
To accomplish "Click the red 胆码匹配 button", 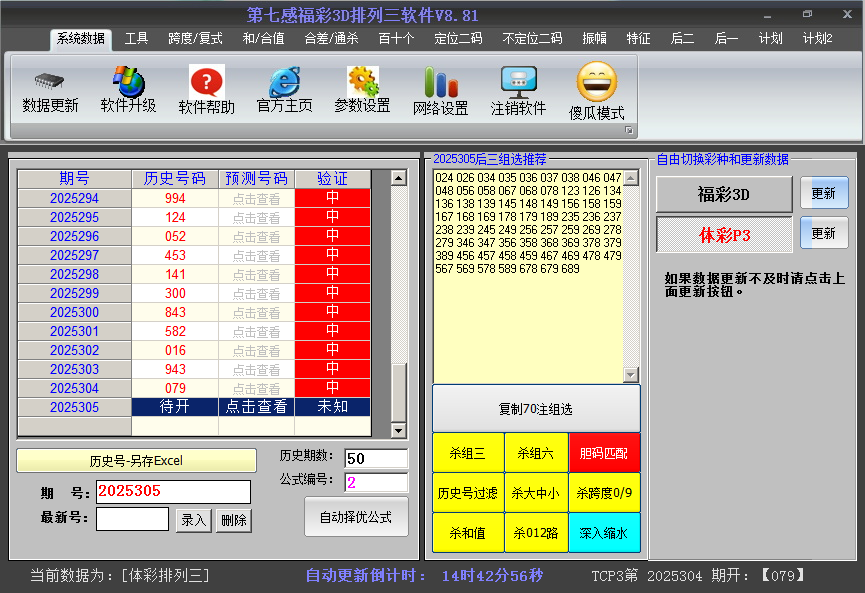I will pyautogui.click(x=604, y=453).
